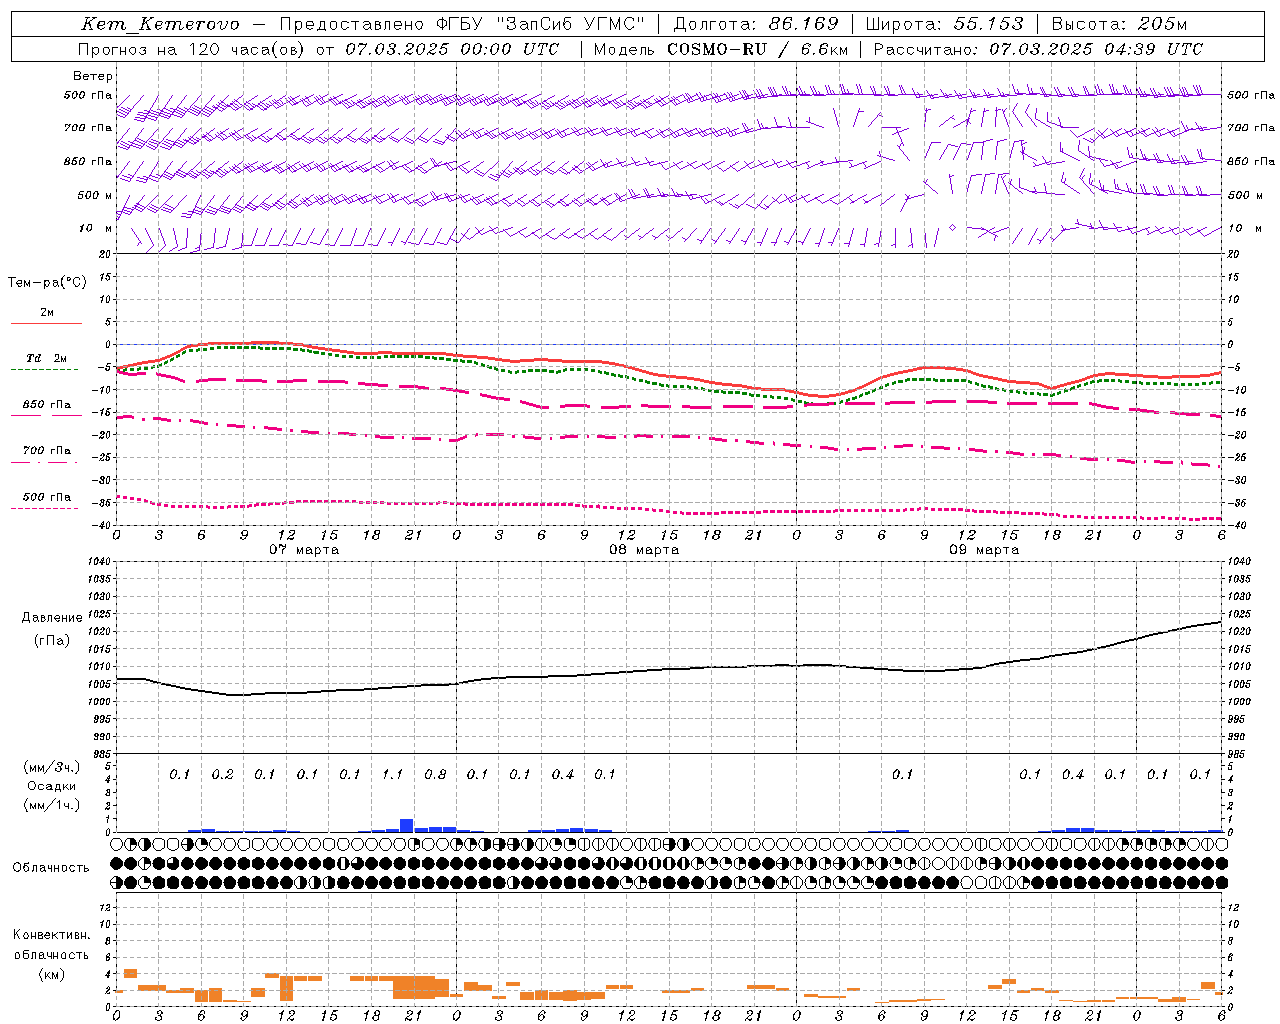Viewport: 1280px width, 1024px height.
Task: Click the Осадки panel label
Action: click(x=52, y=786)
